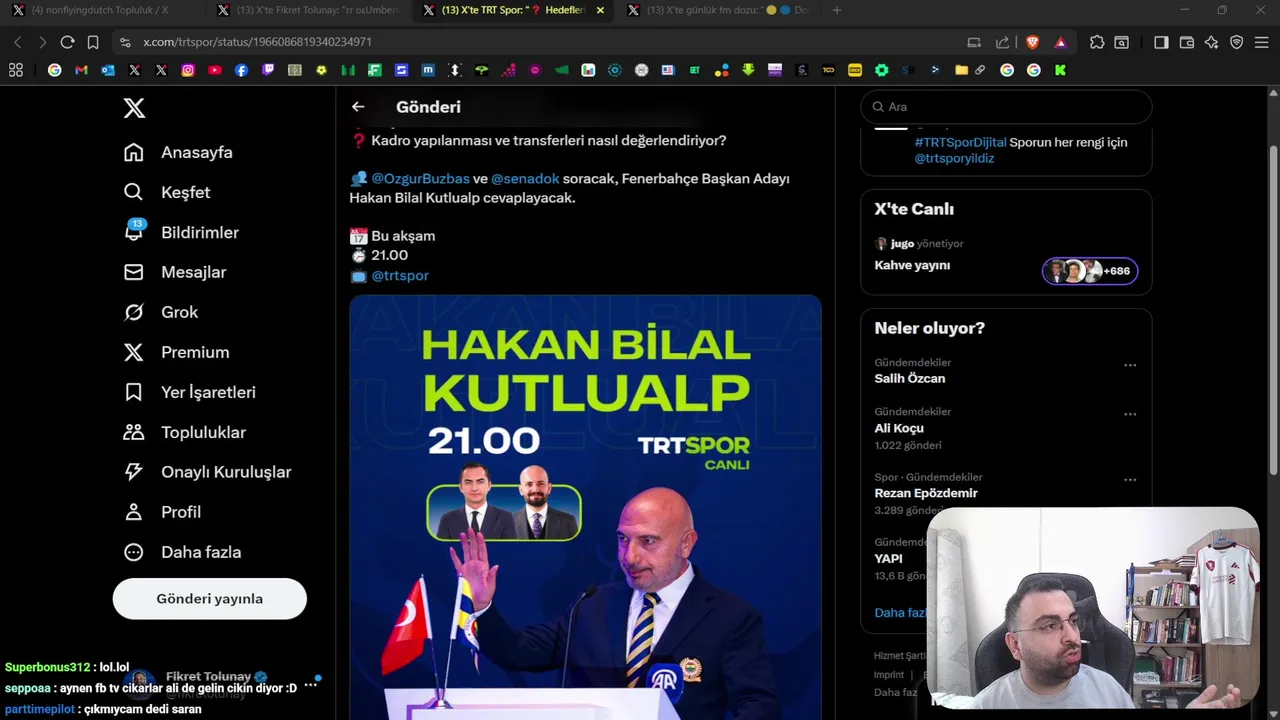This screenshot has width=1280, height=720.
Task: Open options for Rezan Epözdemir trend
Action: point(1130,479)
